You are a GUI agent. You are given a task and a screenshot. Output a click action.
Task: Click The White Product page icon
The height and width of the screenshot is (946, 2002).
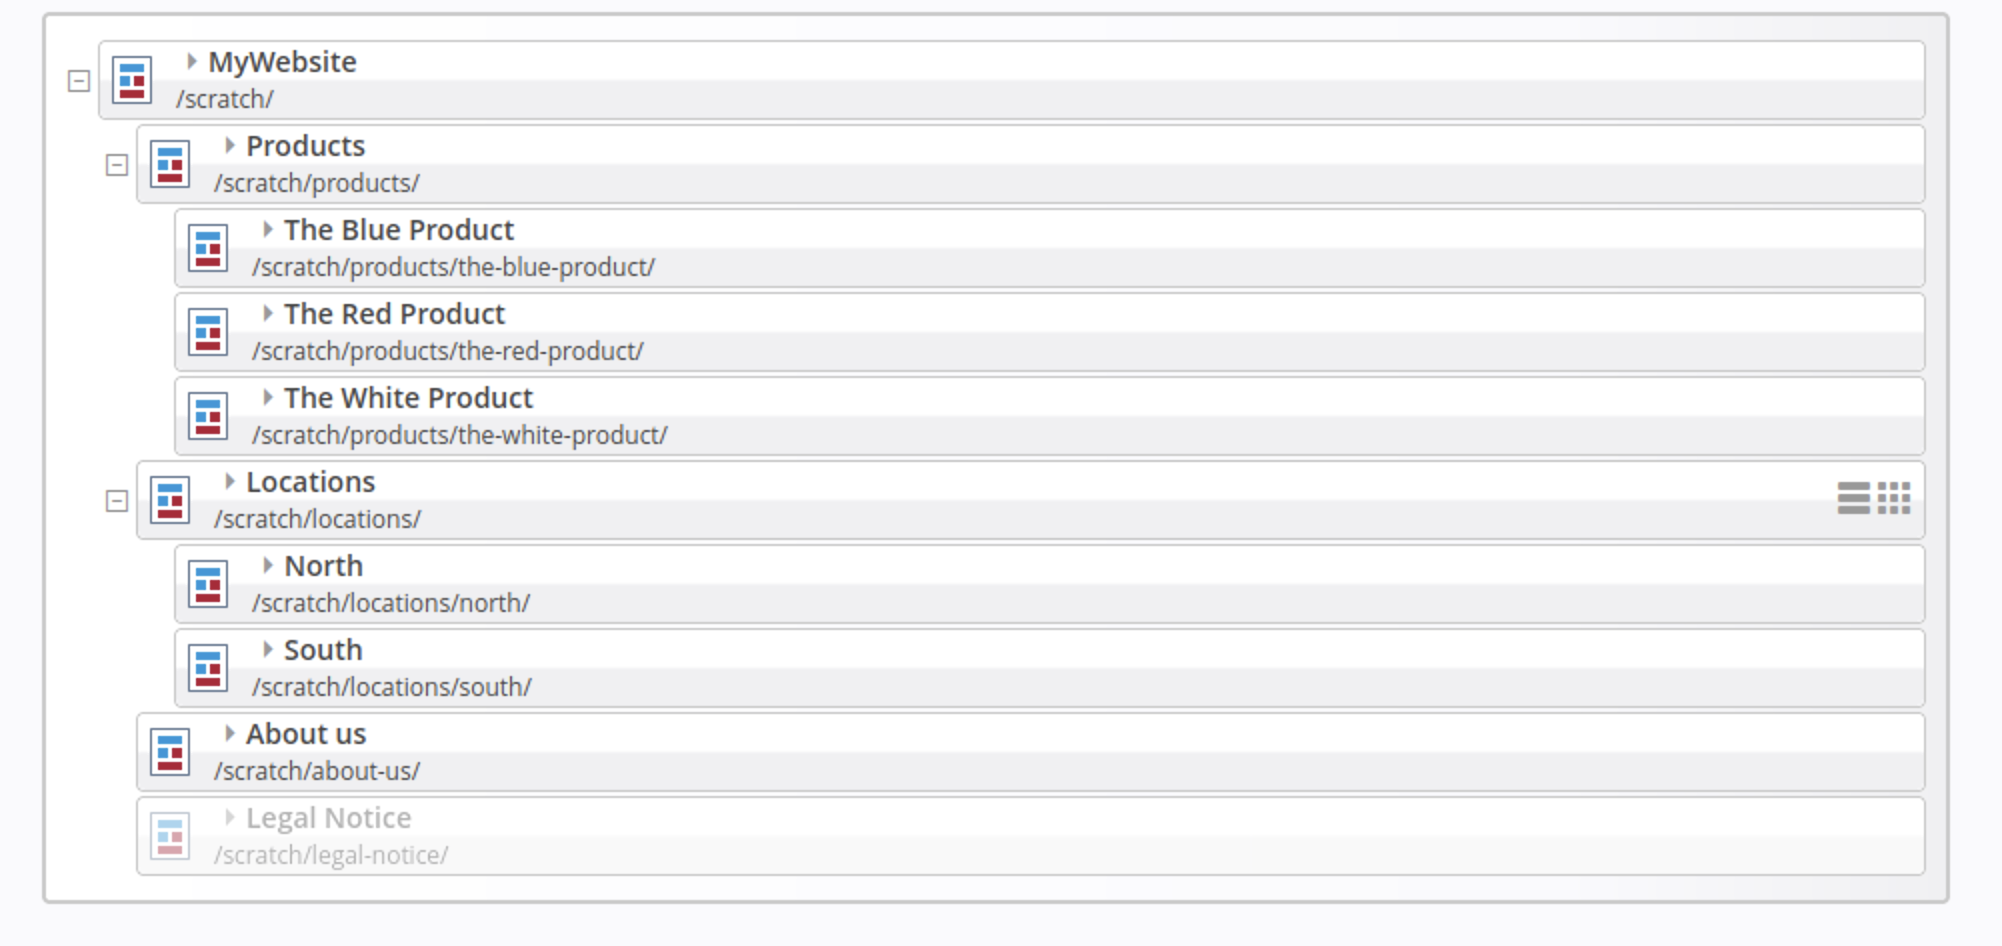tap(208, 416)
